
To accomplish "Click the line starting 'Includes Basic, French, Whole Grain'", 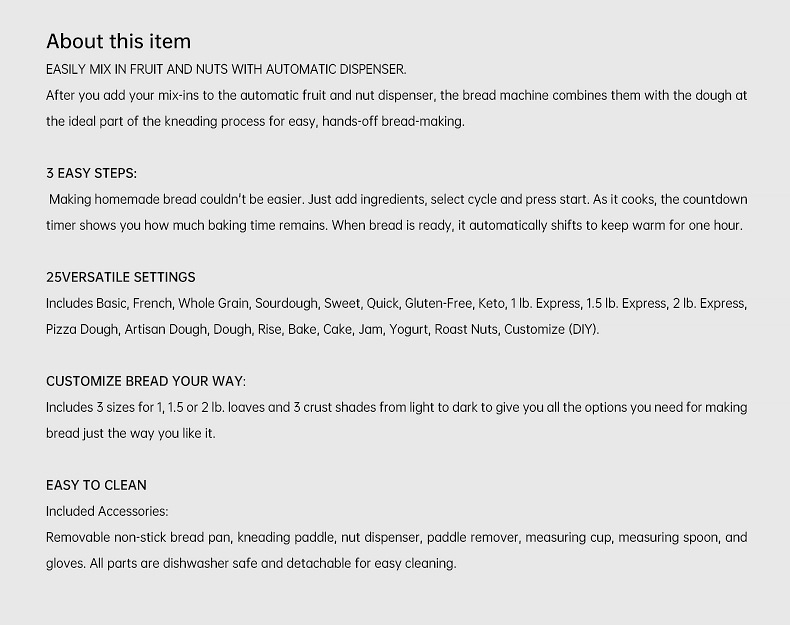I will 396,303.
